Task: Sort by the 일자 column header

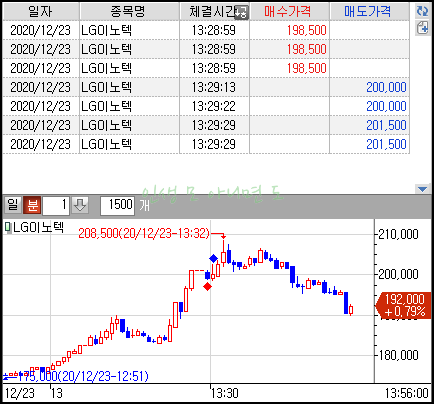Action: coord(41,12)
